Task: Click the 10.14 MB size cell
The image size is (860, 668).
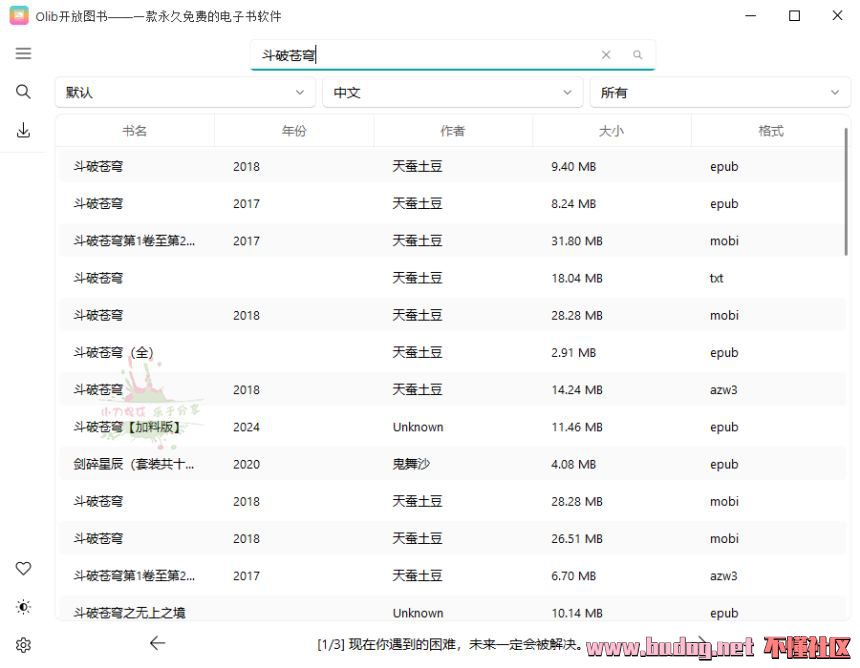Action: [x=577, y=613]
